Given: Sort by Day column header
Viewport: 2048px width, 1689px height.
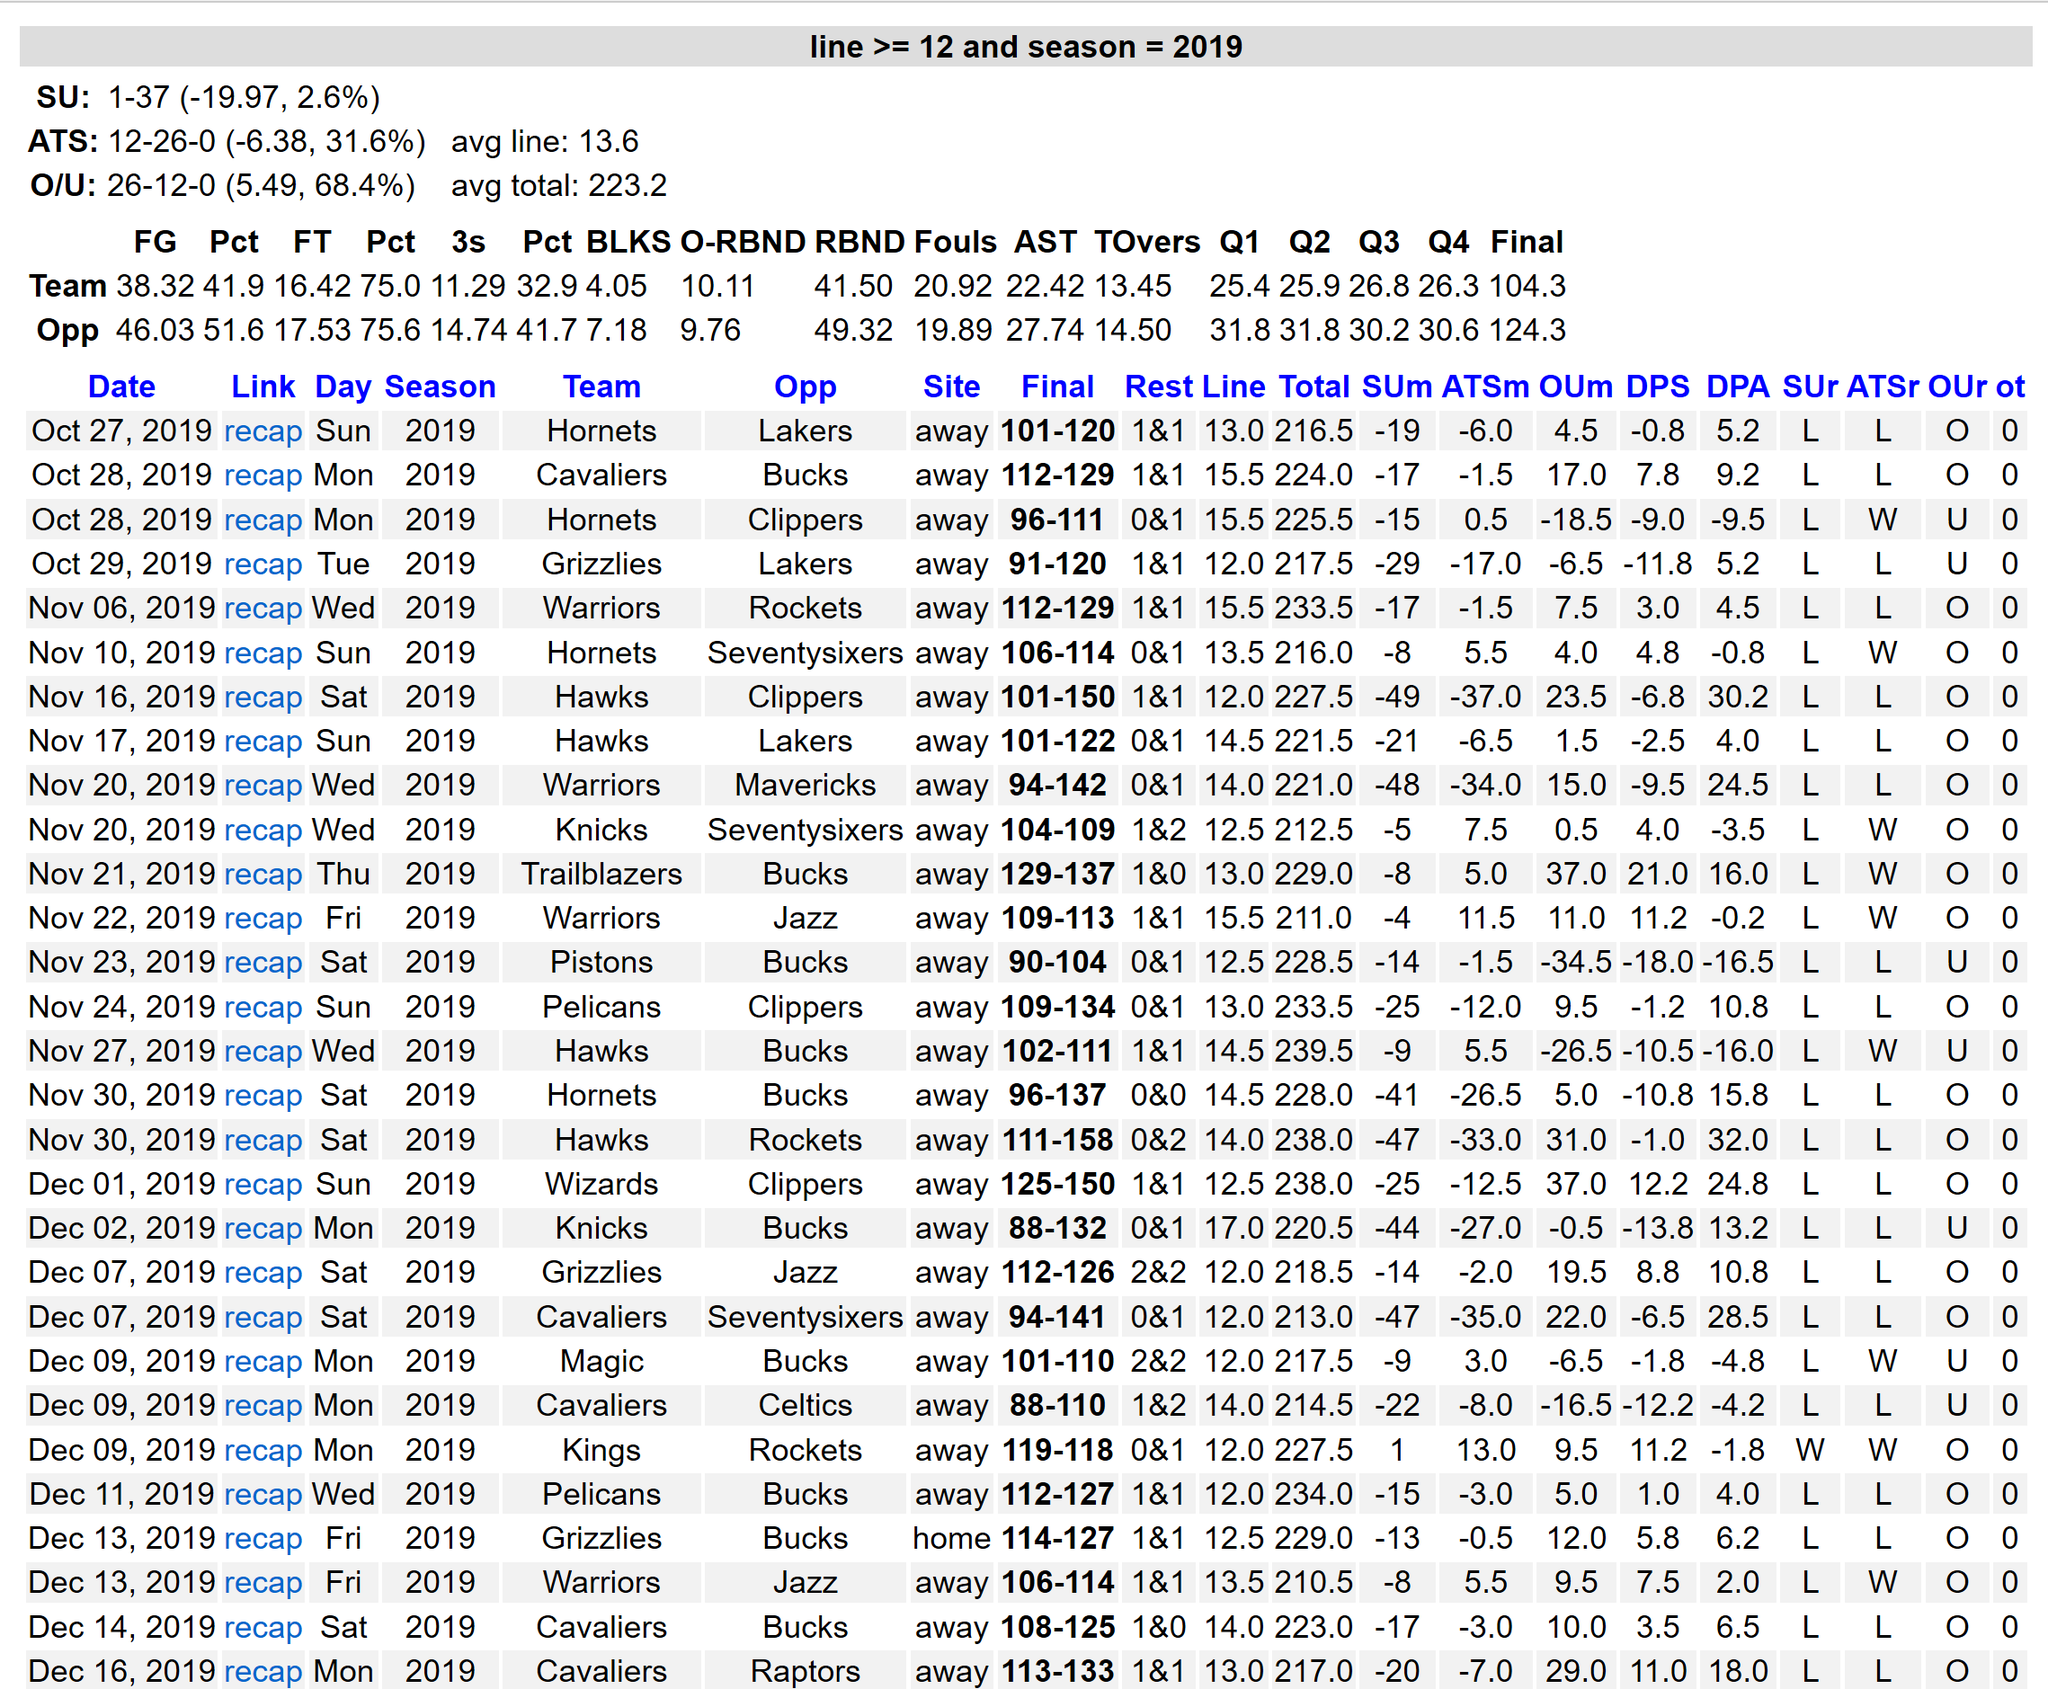Looking at the screenshot, I should [343, 387].
